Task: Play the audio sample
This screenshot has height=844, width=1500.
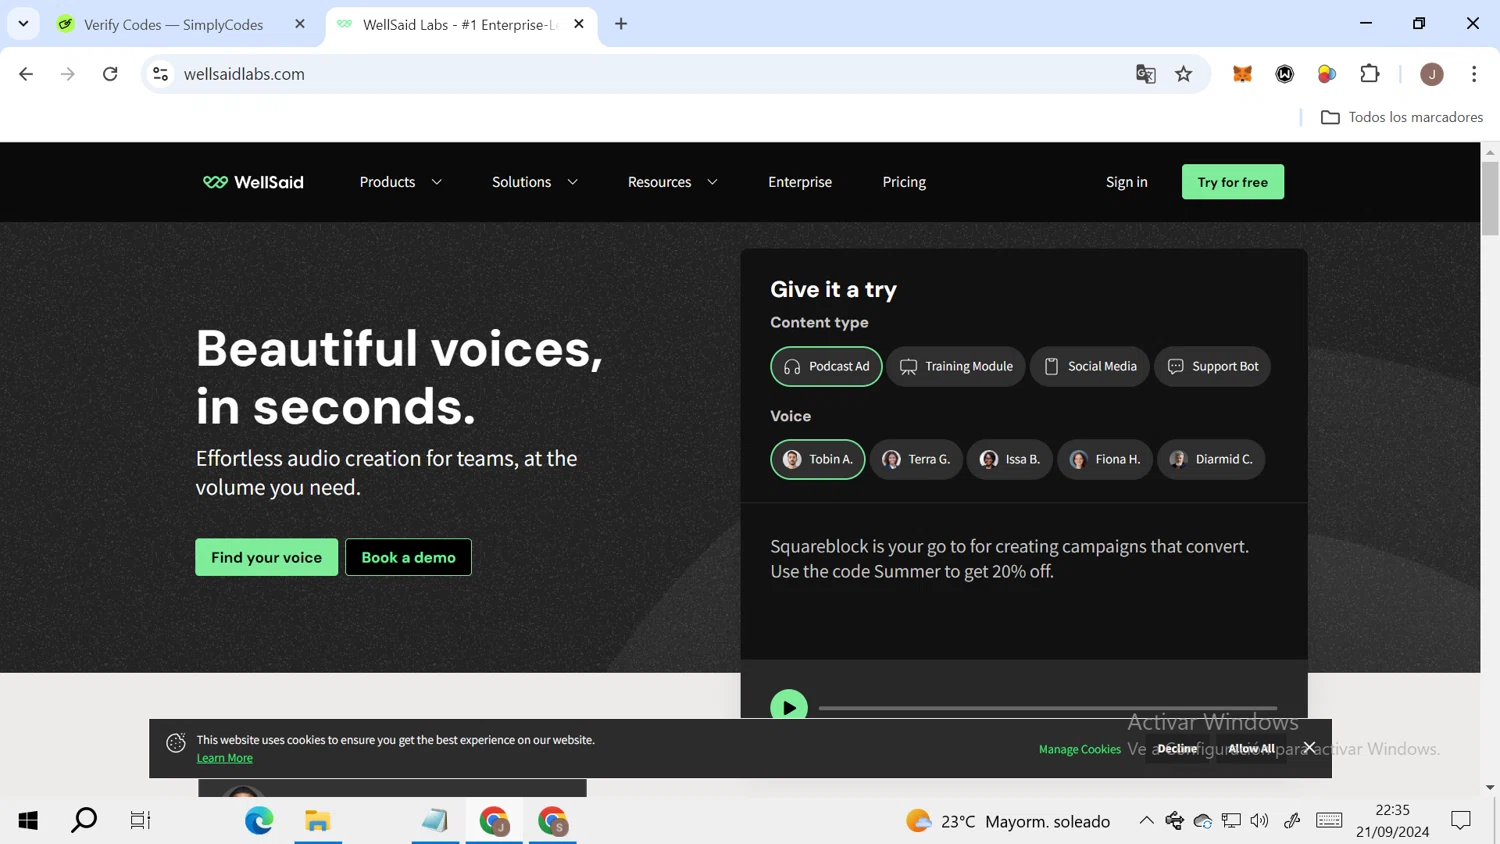Action: click(x=789, y=705)
